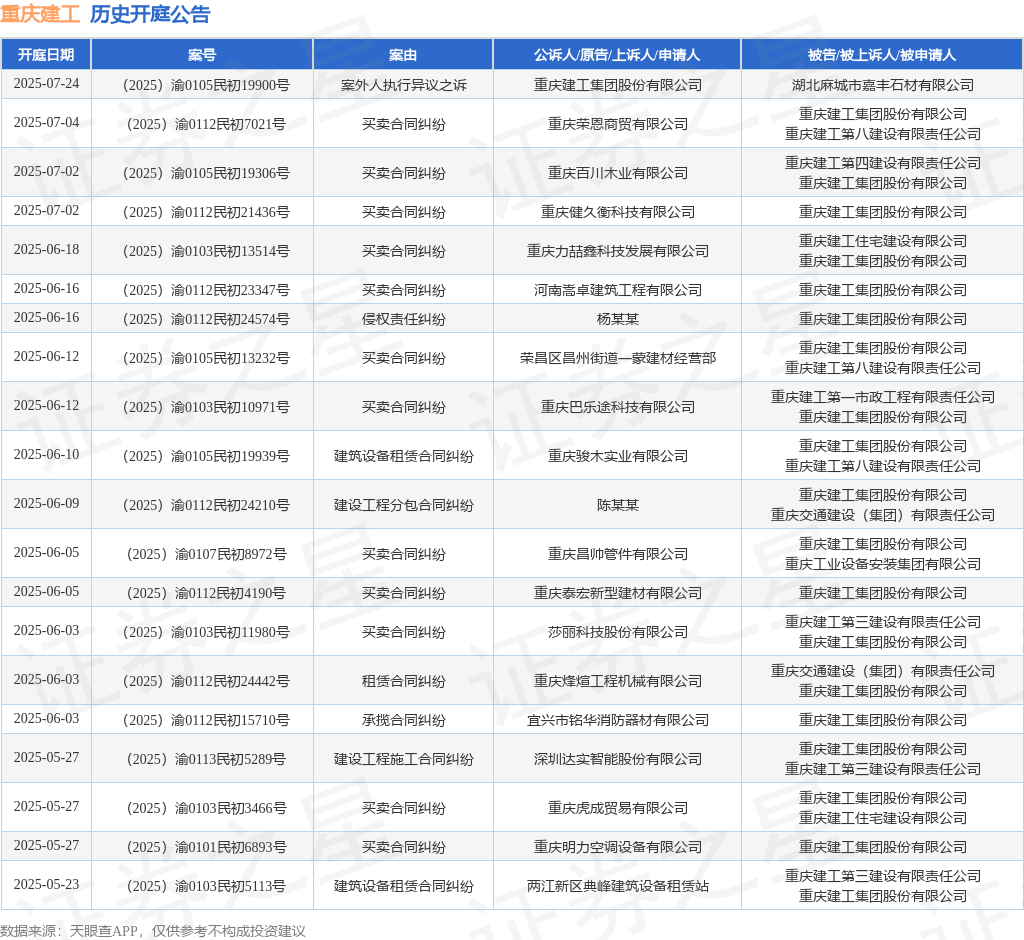Screen dimensions: 1024x940
Task: Click plaintiff 重庆昌帅管件有限公司
Action: 618,554
